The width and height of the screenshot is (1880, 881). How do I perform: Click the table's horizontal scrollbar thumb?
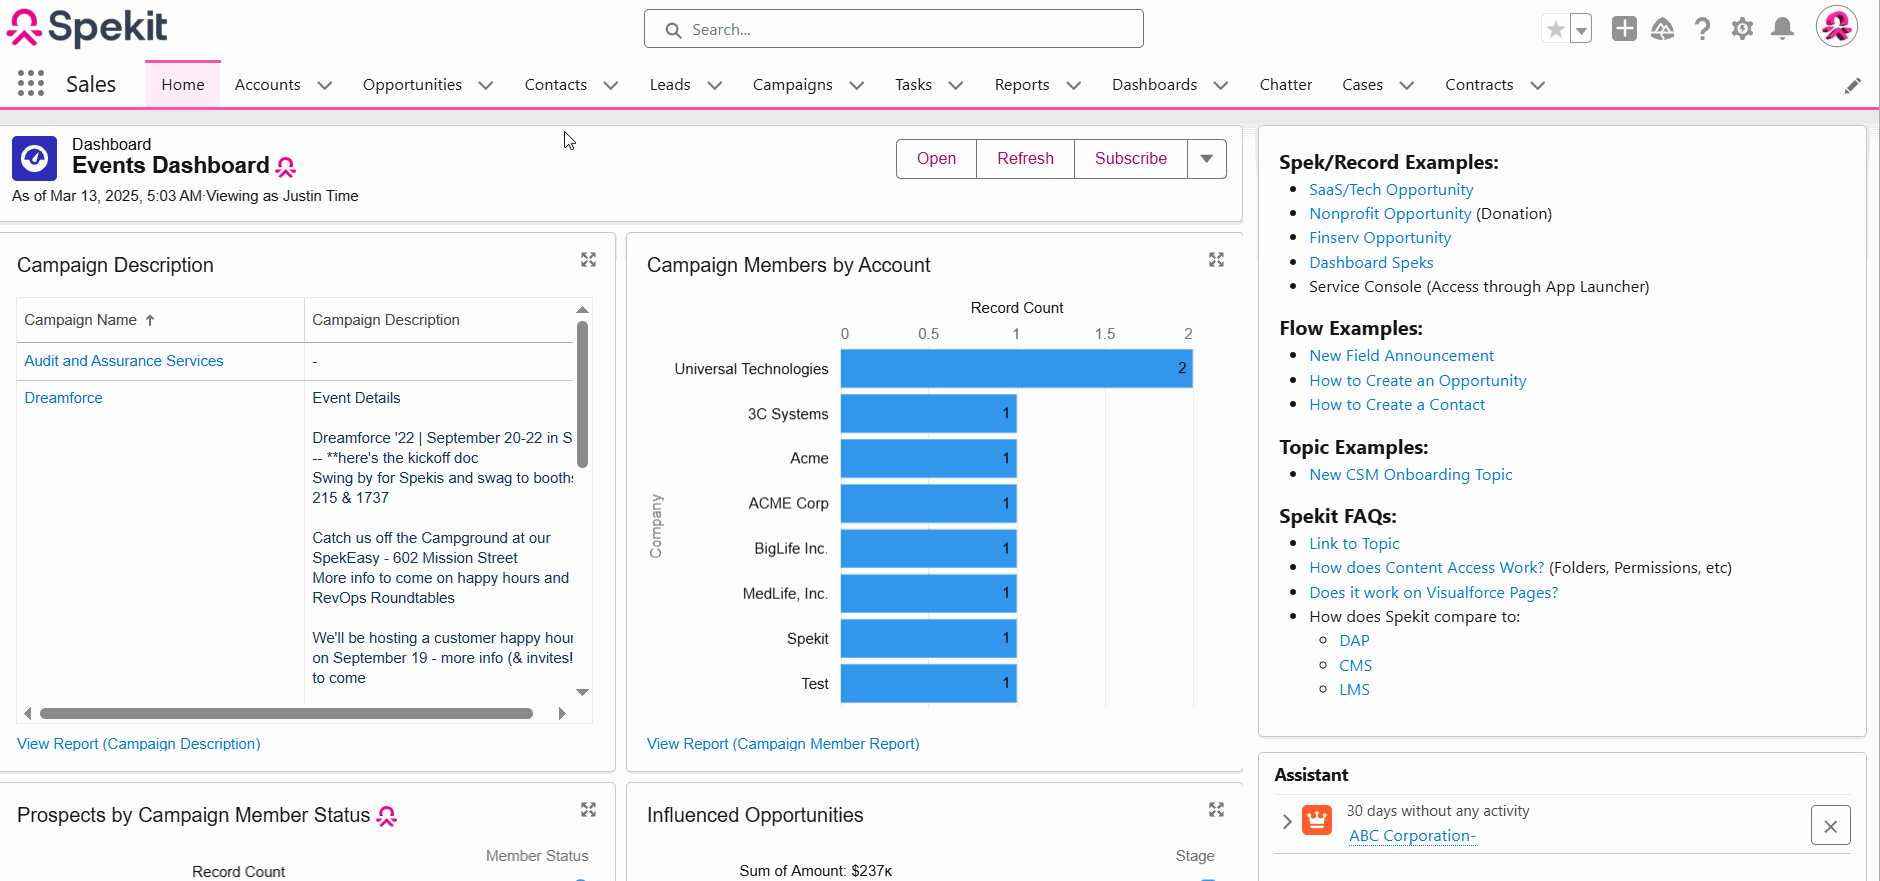pyautogui.click(x=286, y=713)
